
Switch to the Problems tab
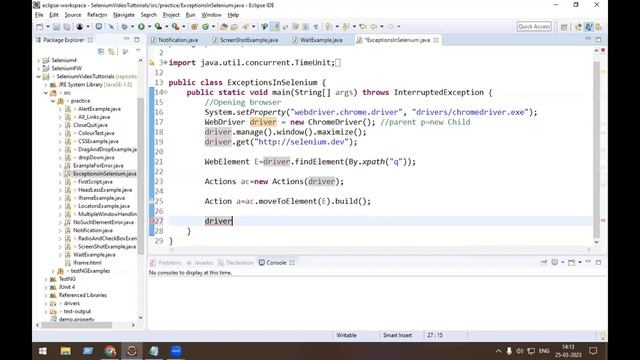point(166,262)
